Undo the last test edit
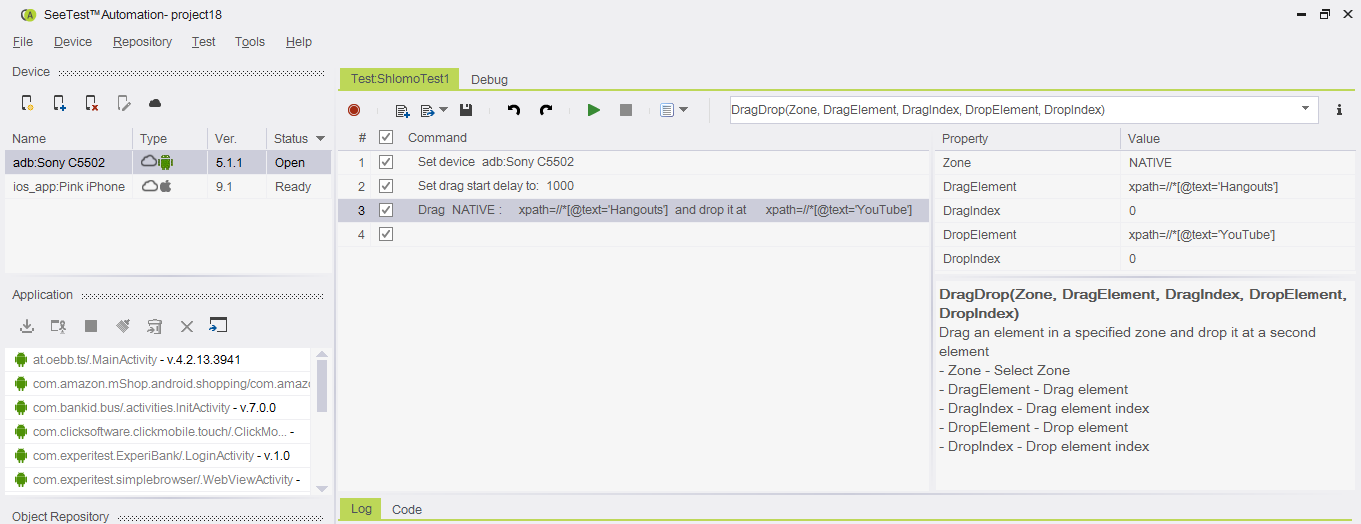 pos(514,110)
